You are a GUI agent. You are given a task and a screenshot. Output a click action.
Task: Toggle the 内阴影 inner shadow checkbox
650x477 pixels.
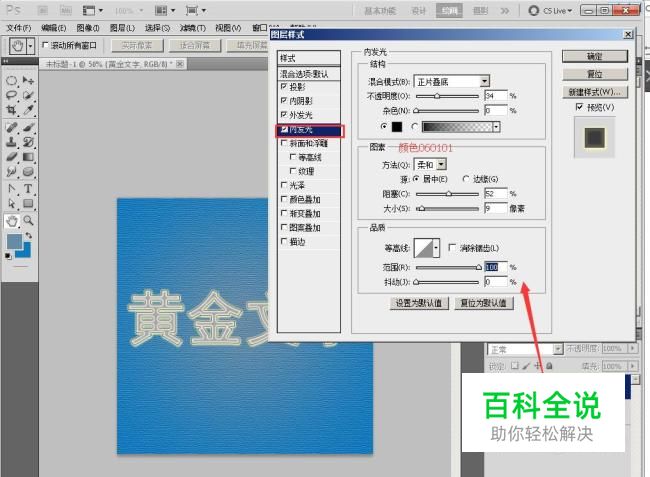point(284,100)
